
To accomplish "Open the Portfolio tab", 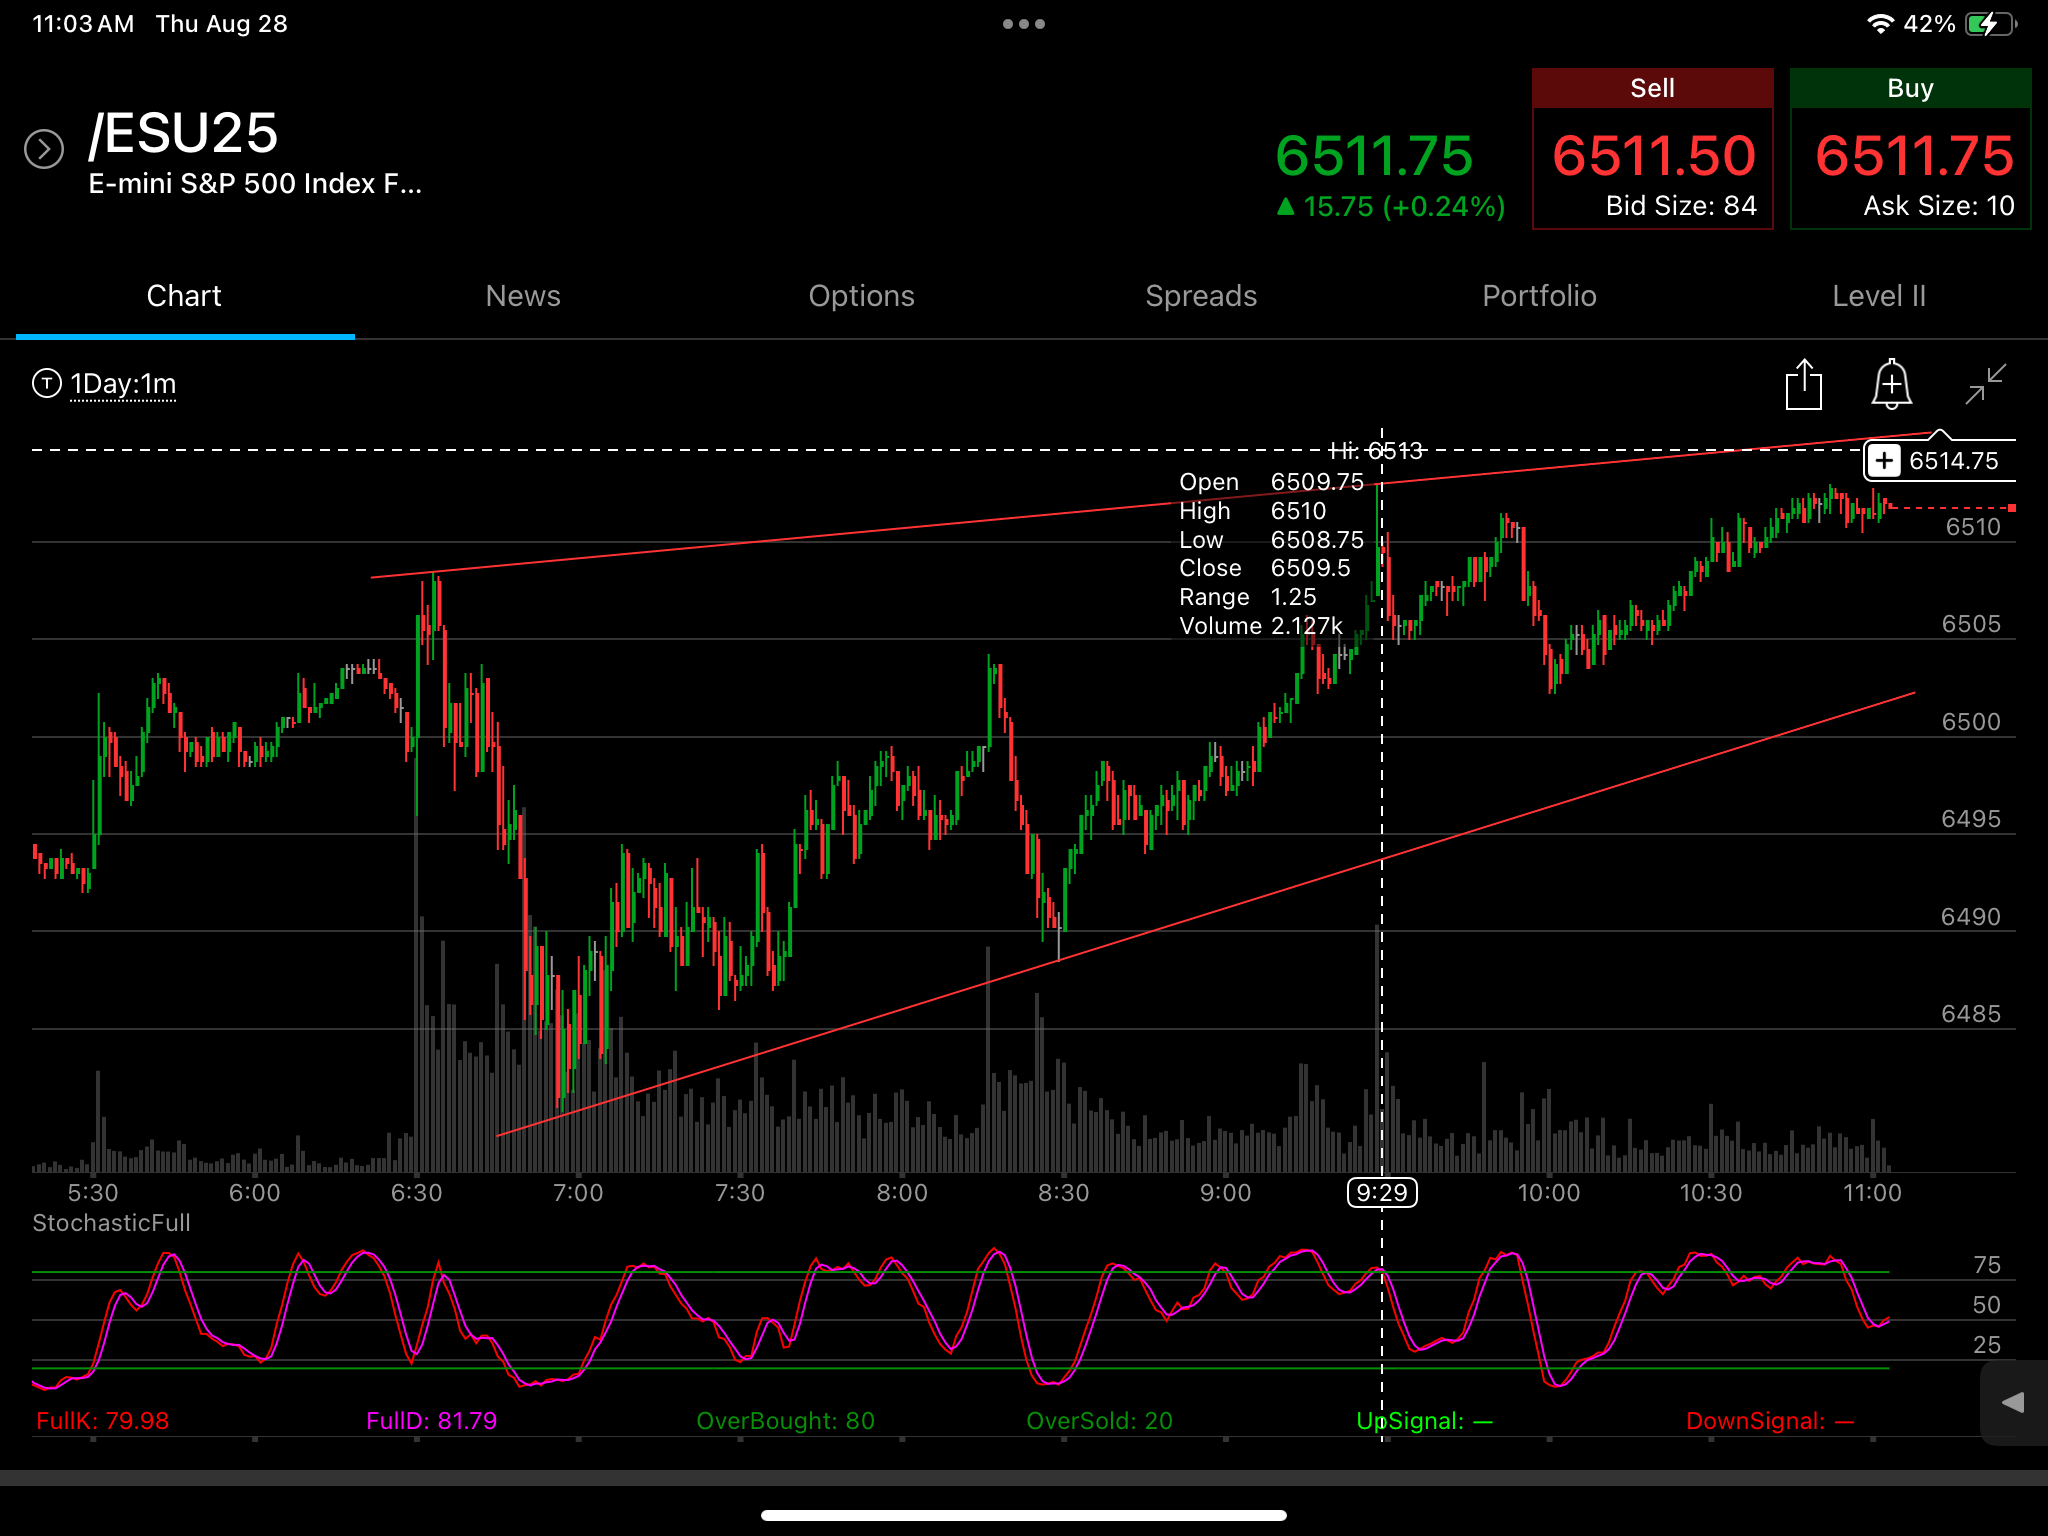I will click(x=1540, y=296).
